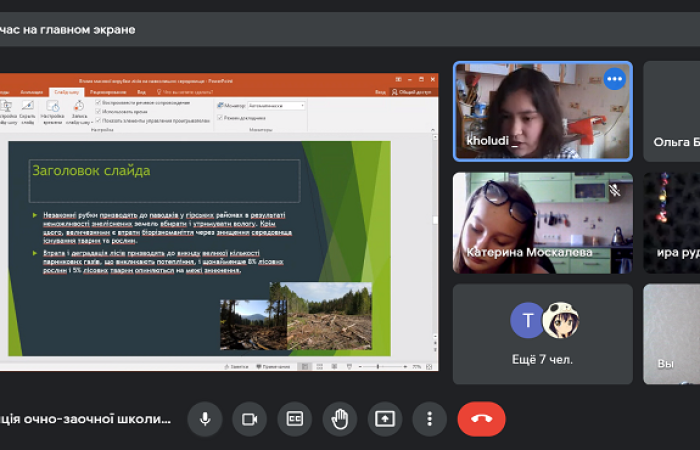Viewport: 700px width, 450px height.
Task: Raise your hand in the meeting
Action: pyautogui.click(x=340, y=418)
